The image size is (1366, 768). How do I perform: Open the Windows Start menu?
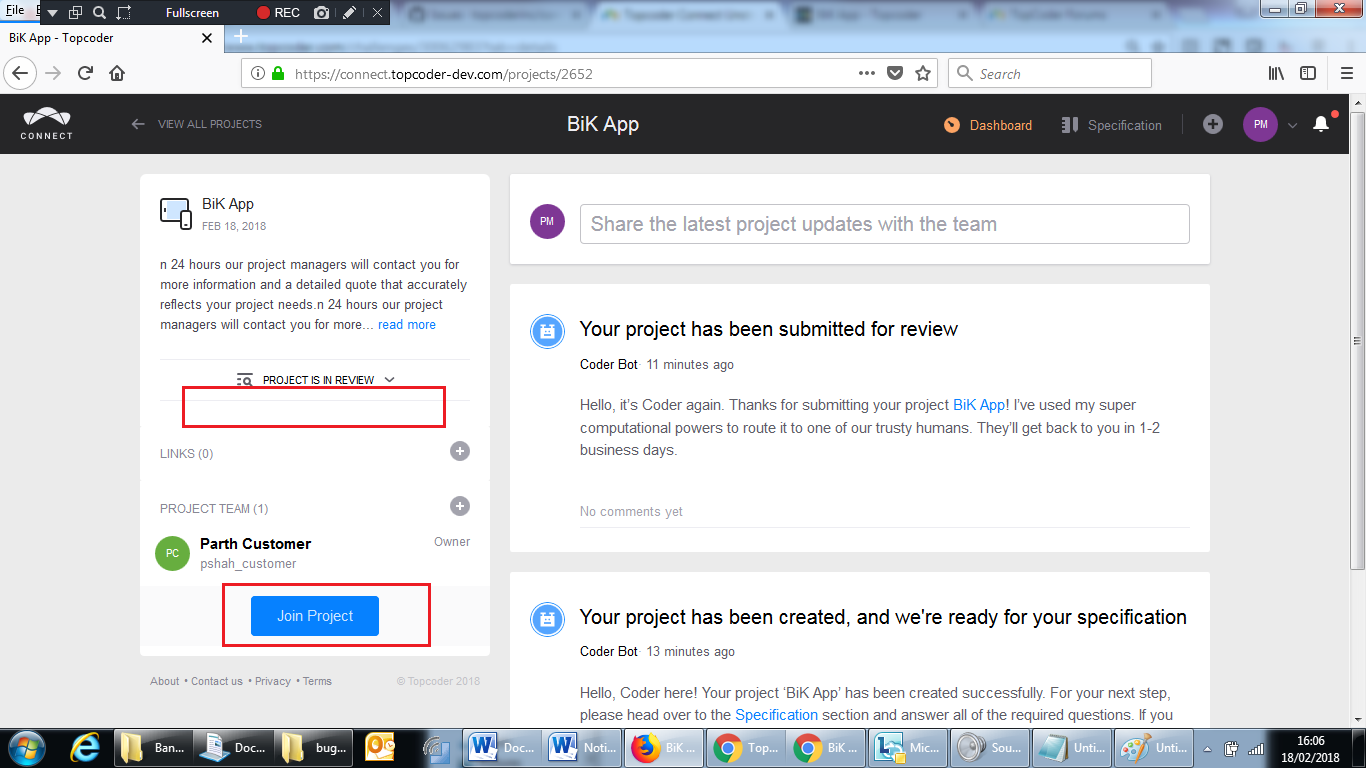(27, 747)
